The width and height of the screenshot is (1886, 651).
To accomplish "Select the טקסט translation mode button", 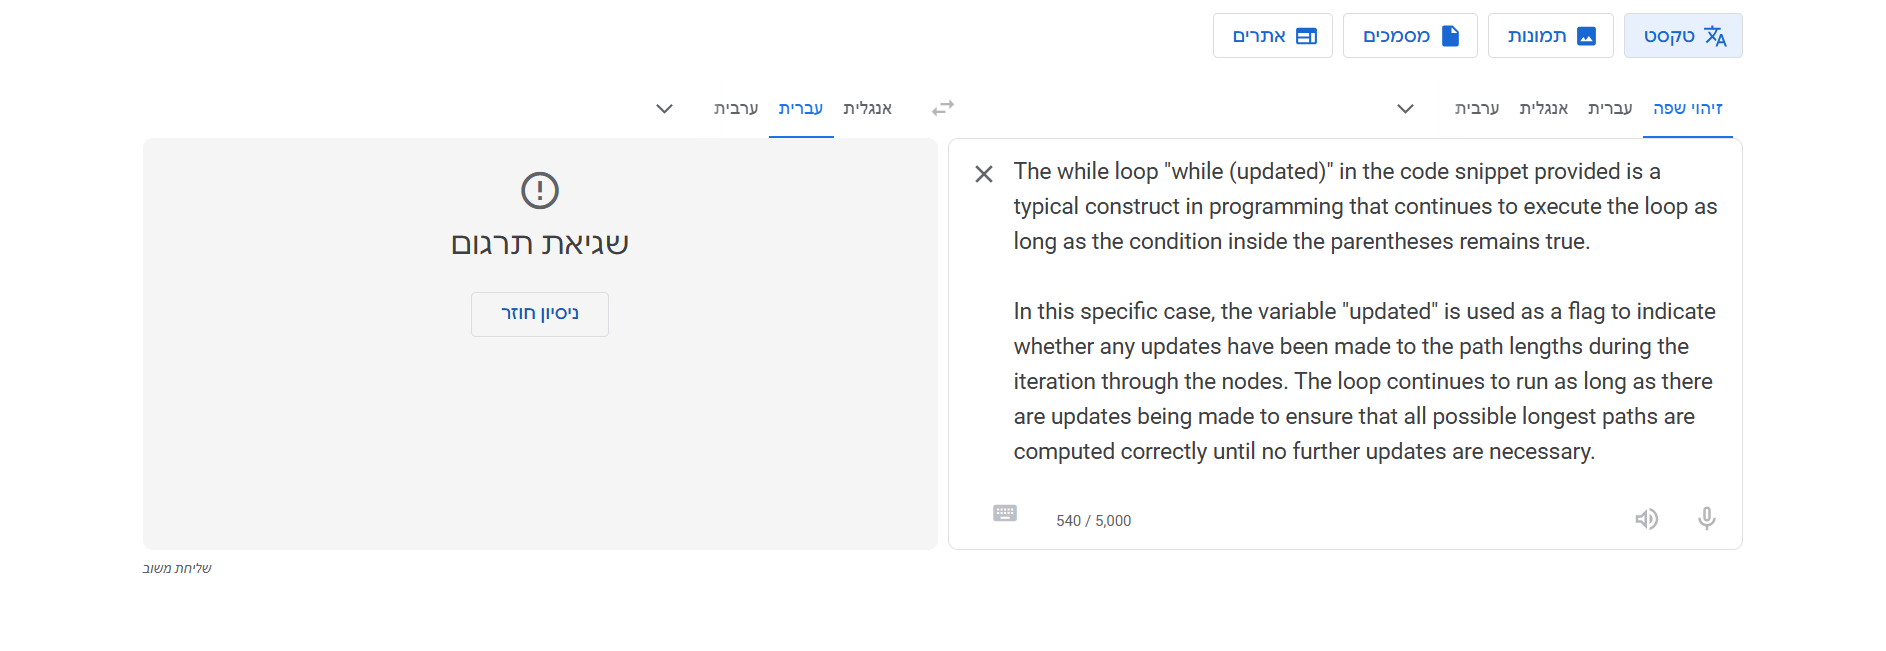I will point(1683,36).
